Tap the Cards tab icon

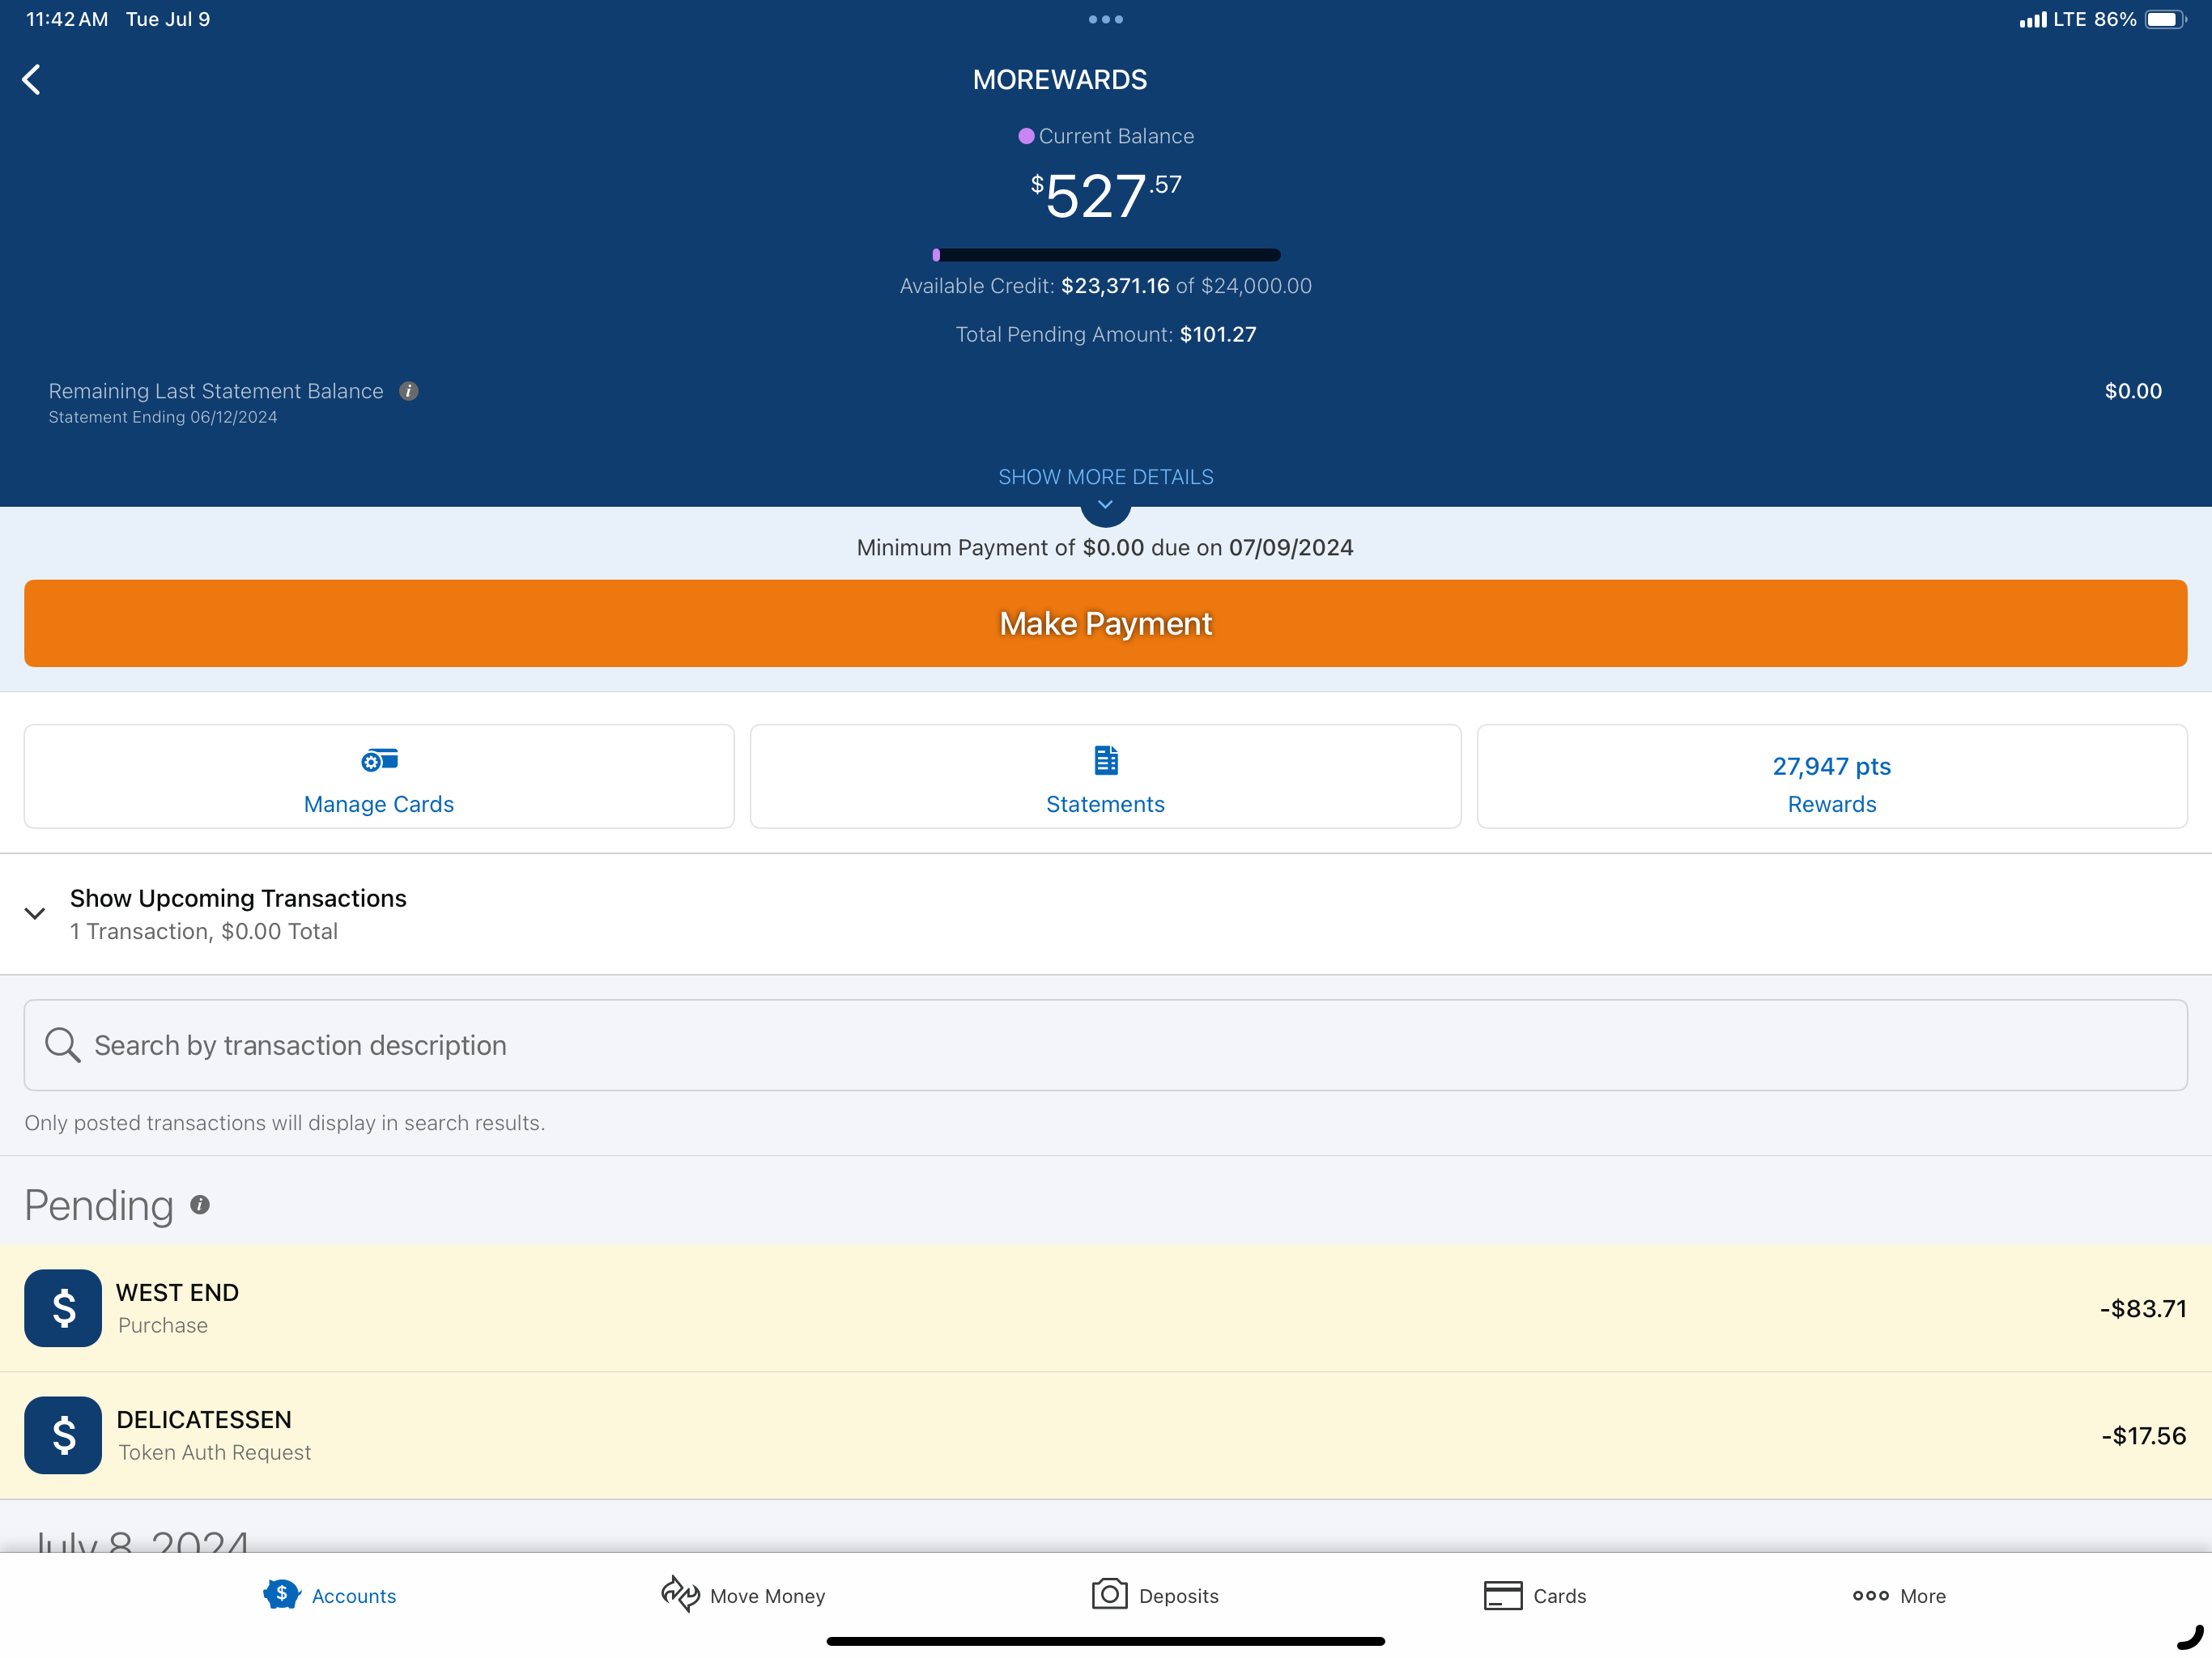click(1502, 1595)
